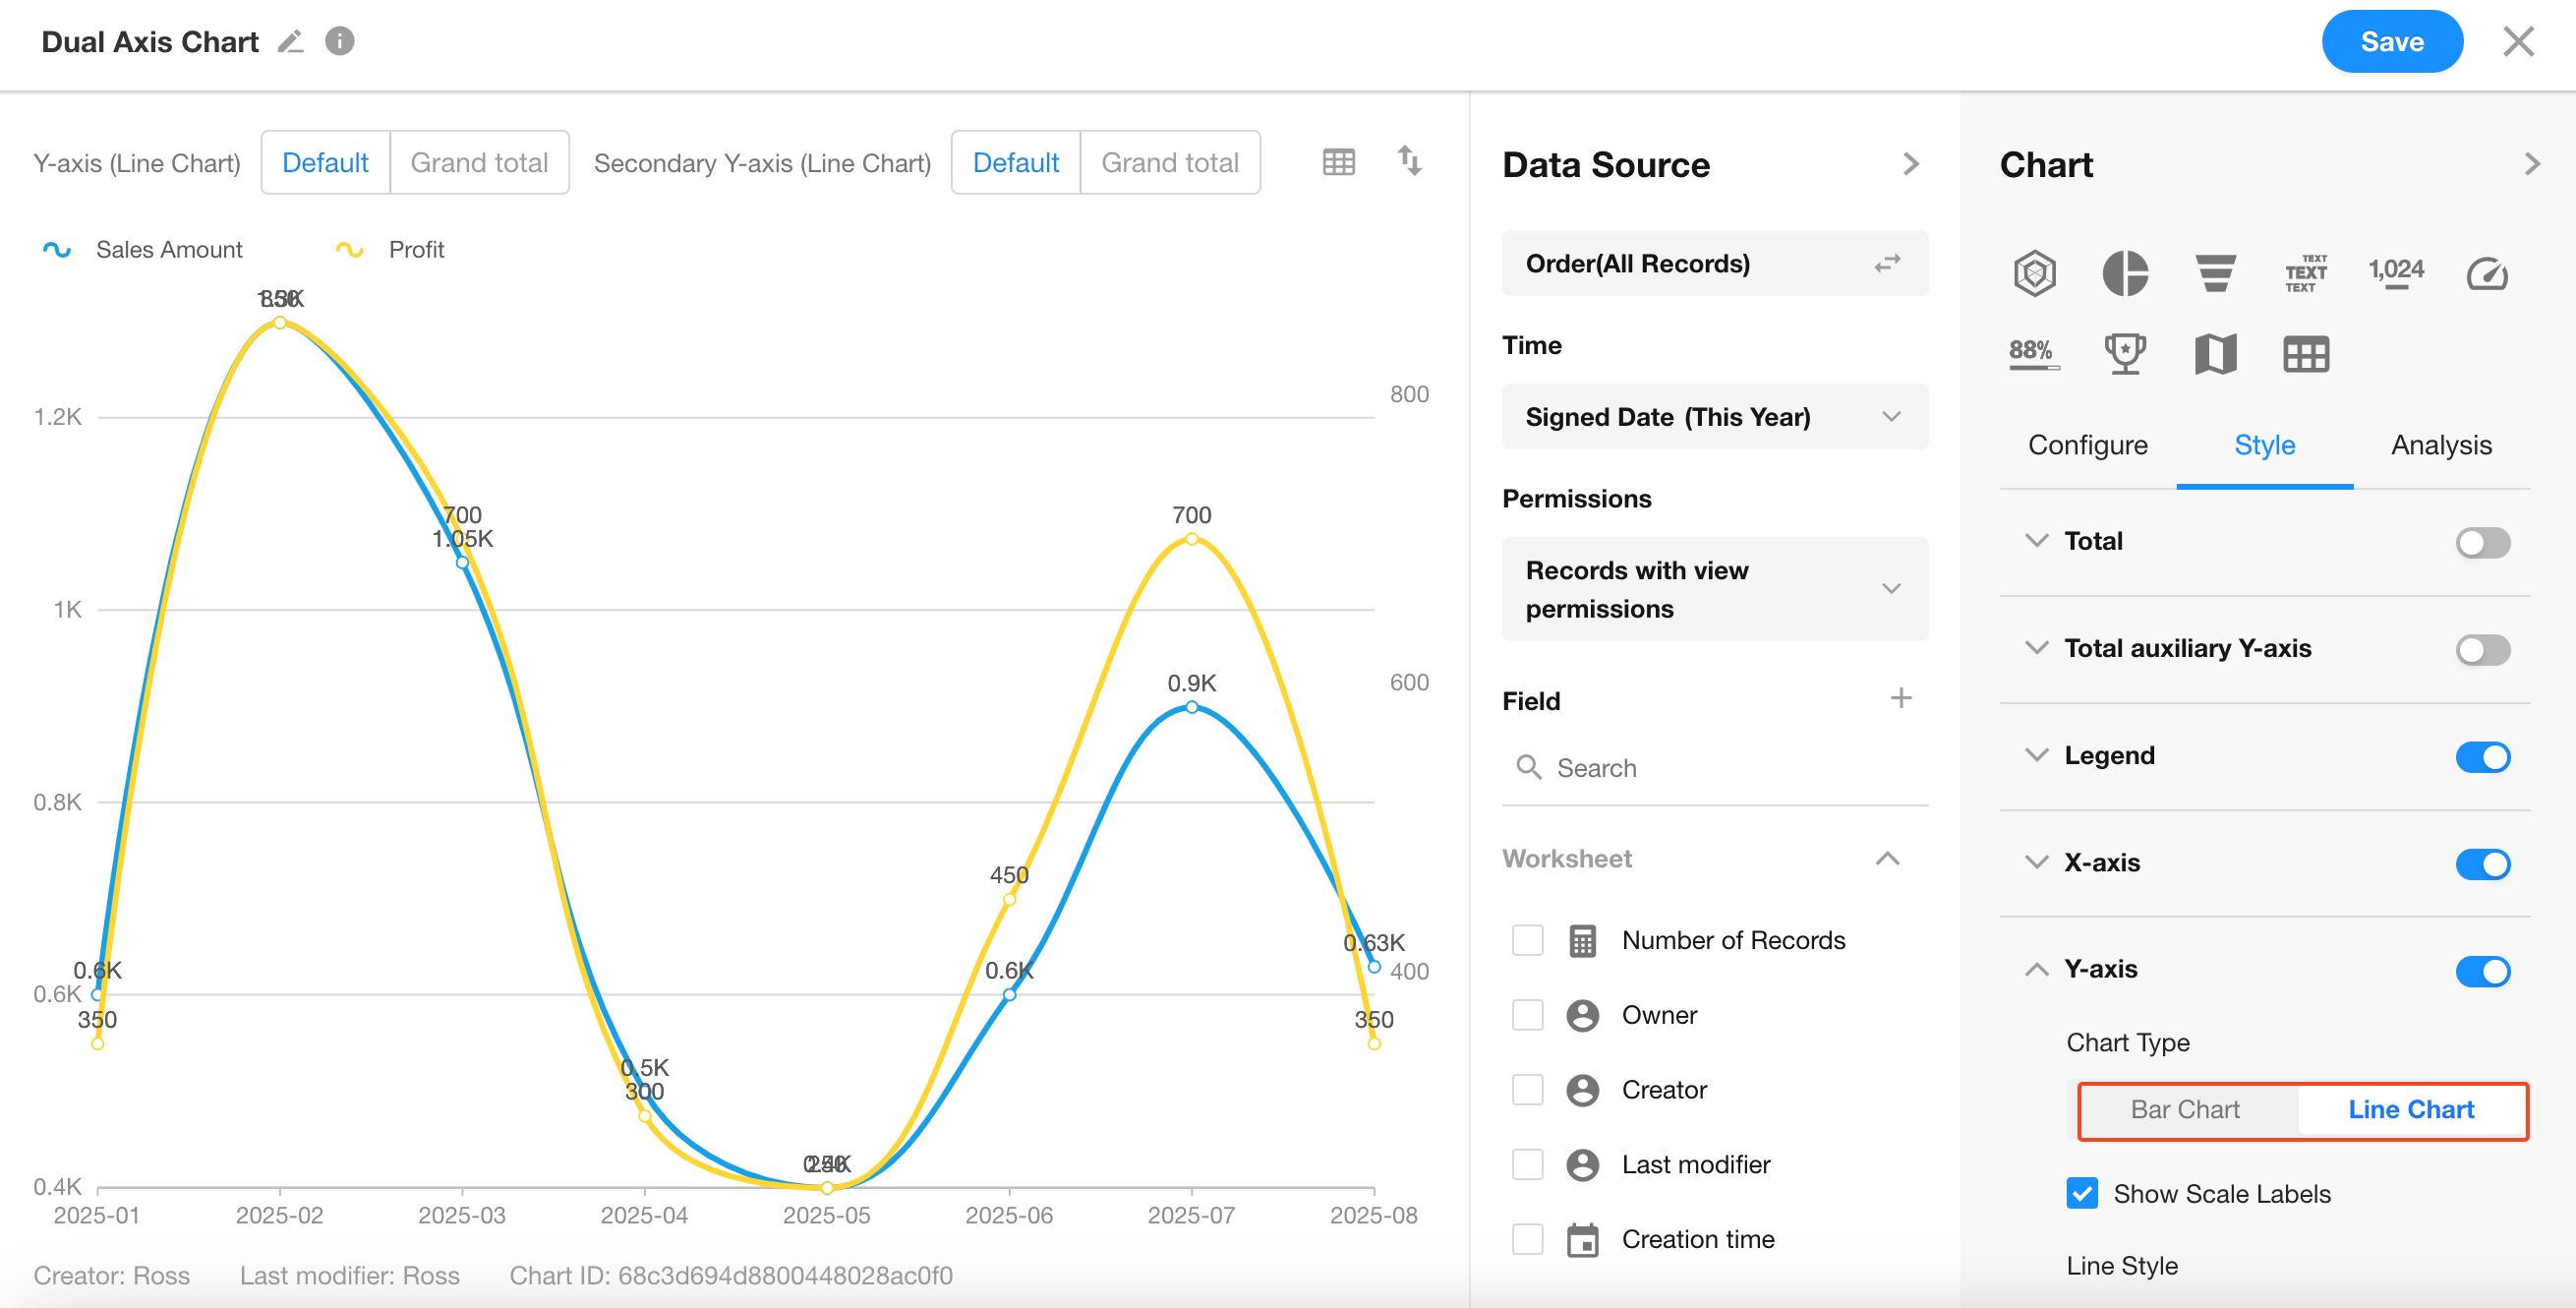Click the pencil edit icon beside chart title
Image resolution: width=2576 pixels, height=1308 pixels.
[x=290, y=42]
